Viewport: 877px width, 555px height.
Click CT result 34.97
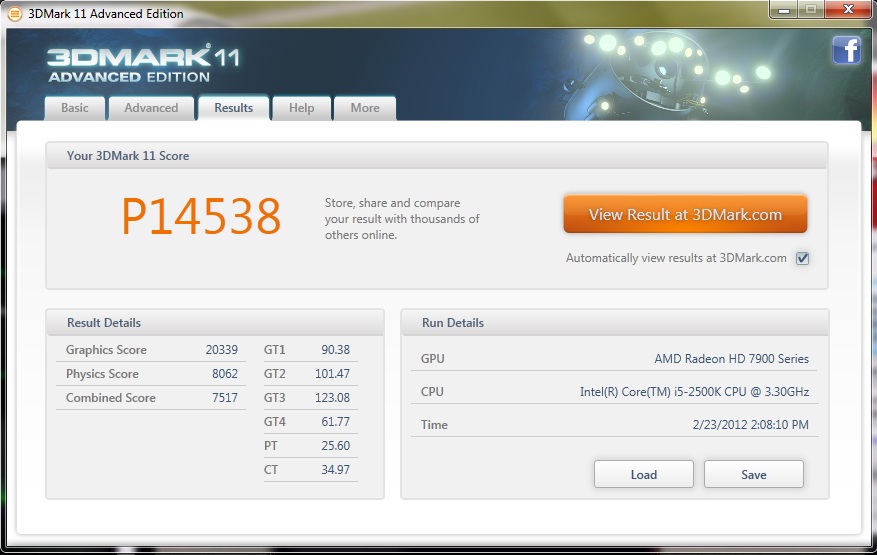(336, 470)
